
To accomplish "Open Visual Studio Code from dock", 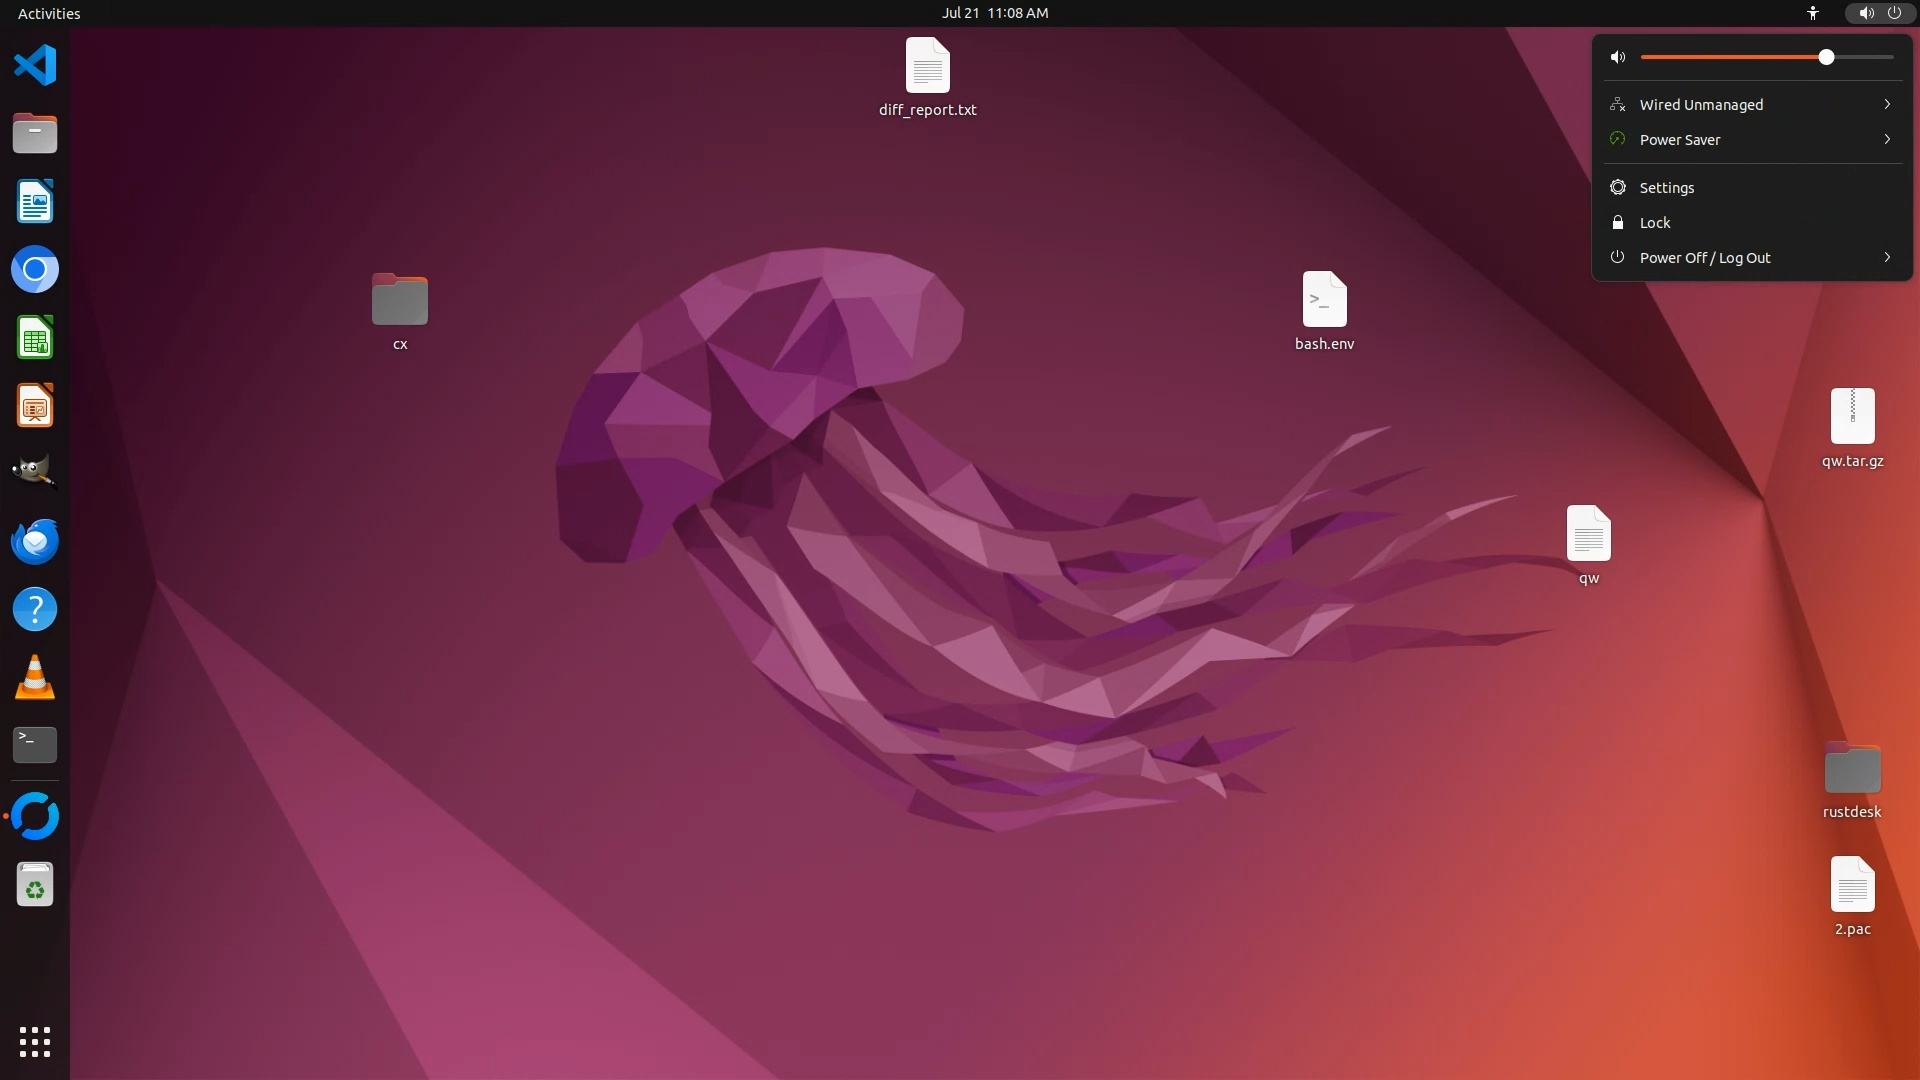I will [x=35, y=66].
